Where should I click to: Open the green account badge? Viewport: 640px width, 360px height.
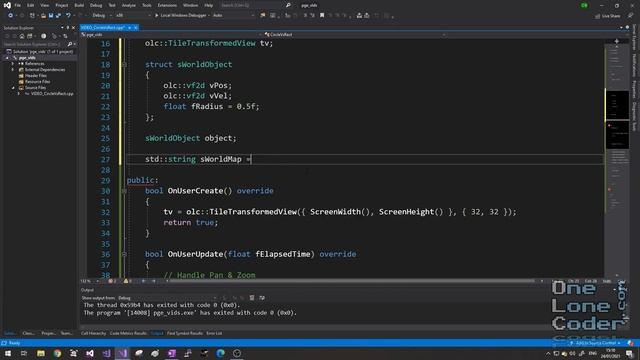(584, 5)
